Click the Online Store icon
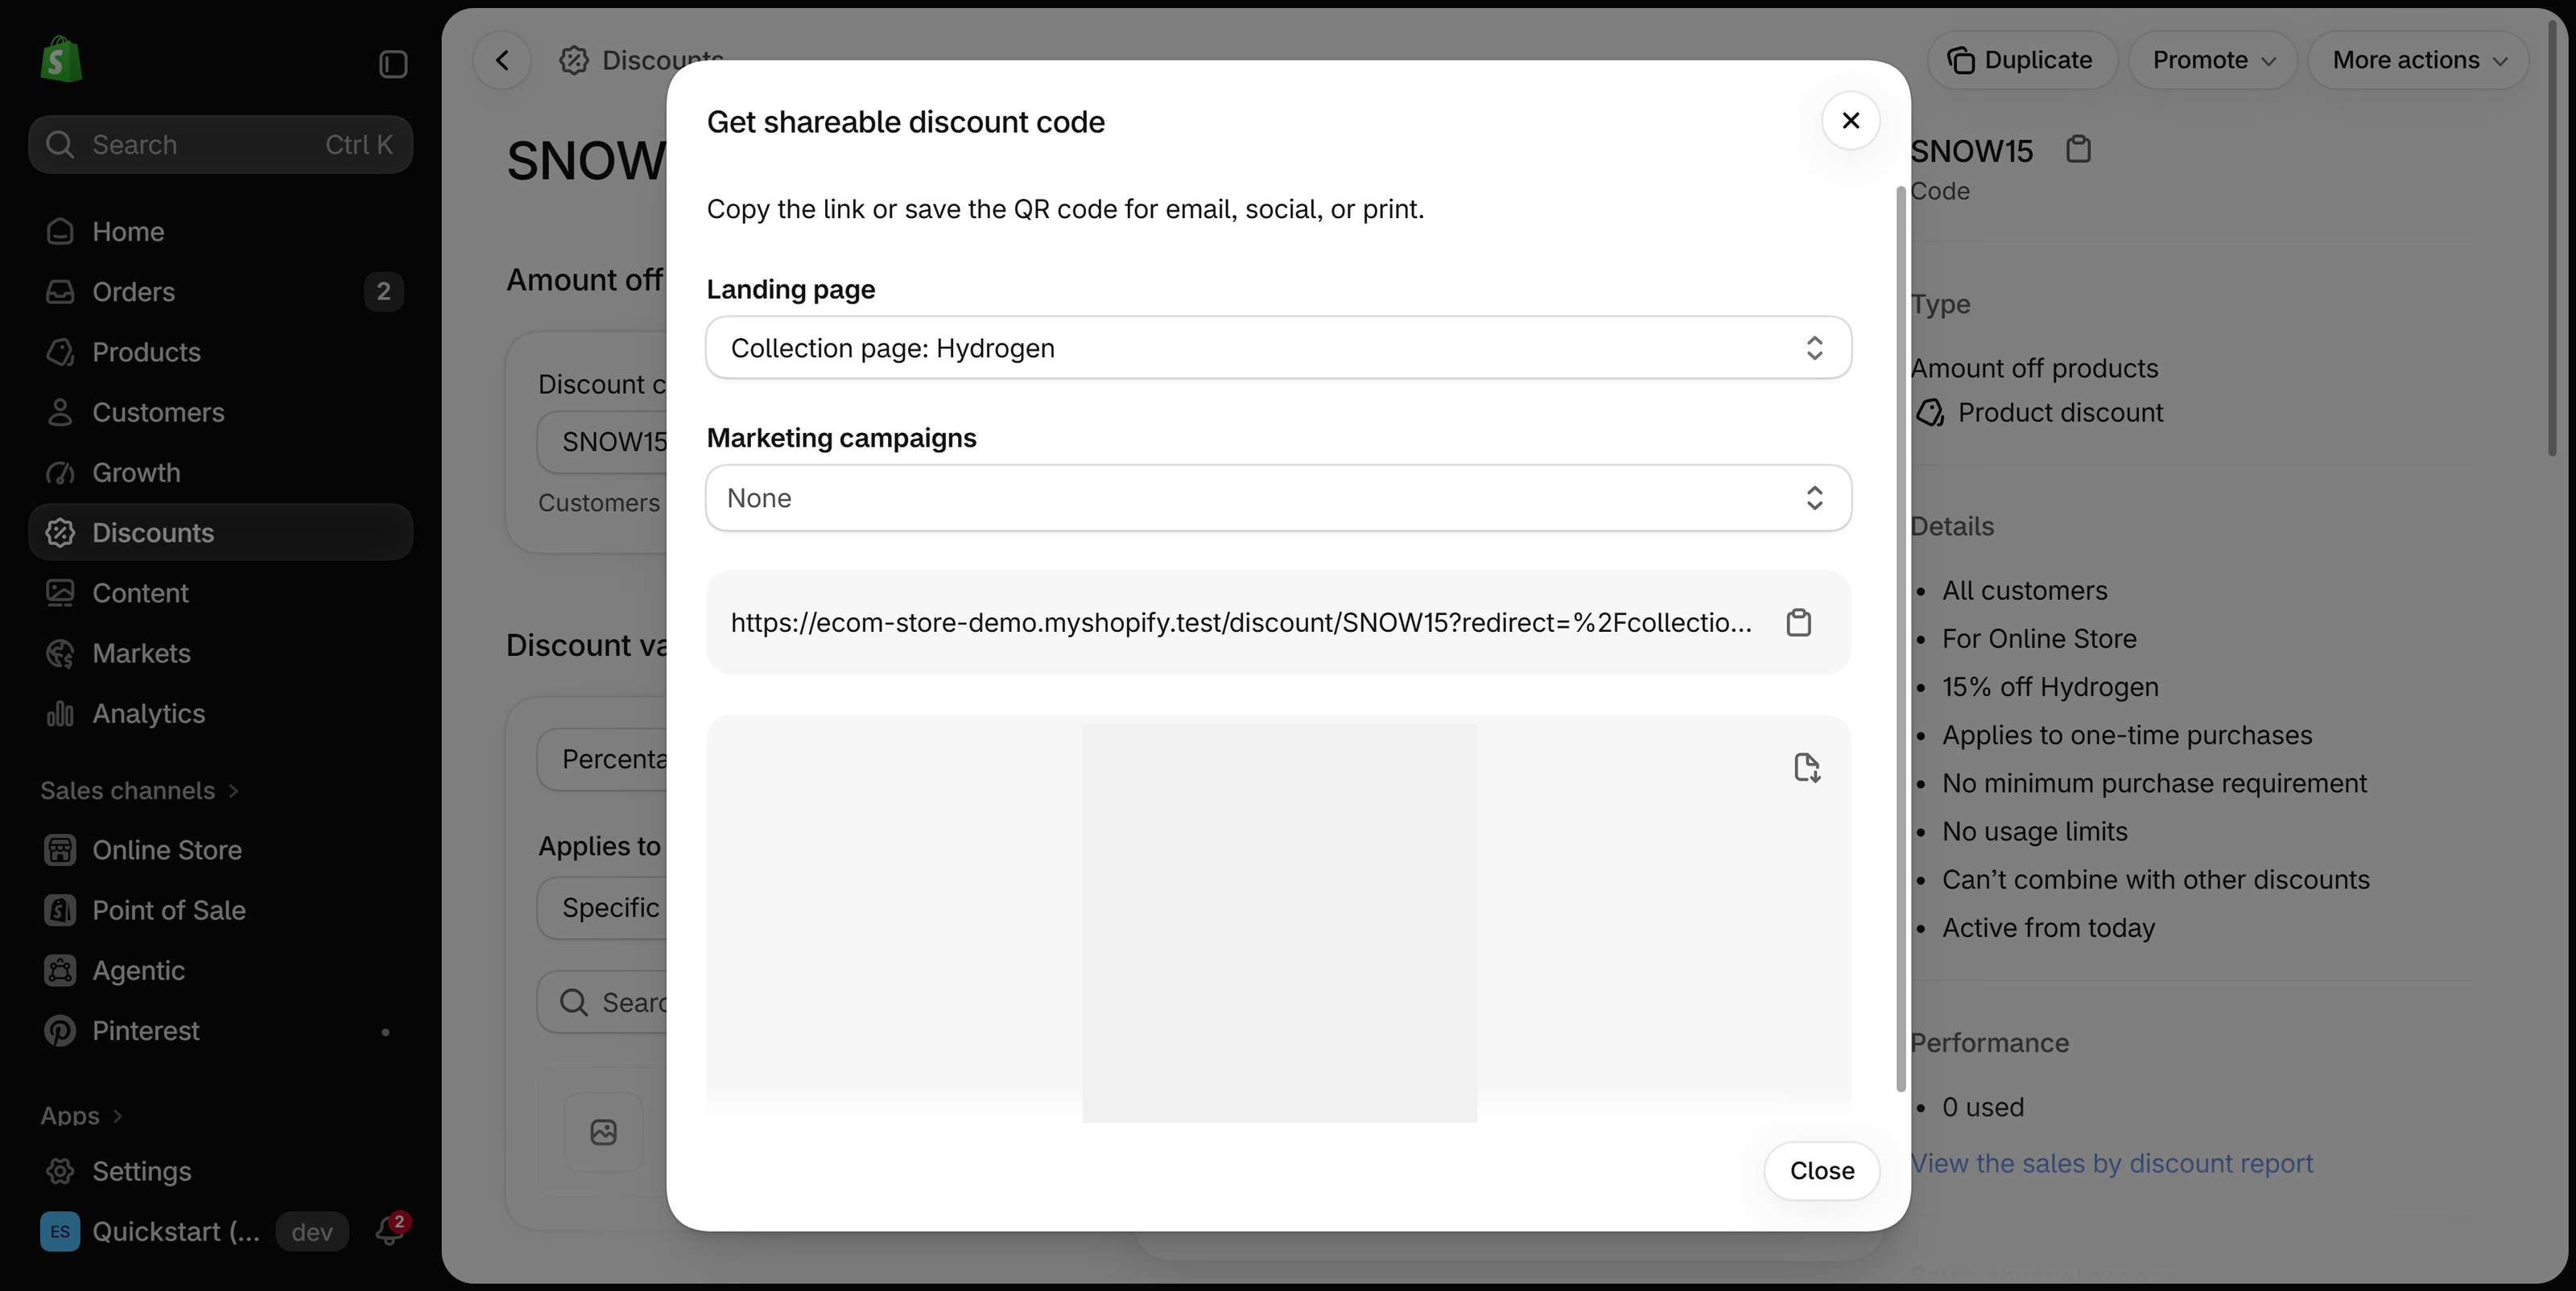This screenshot has height=1291, width=2576. pos(60,850)
